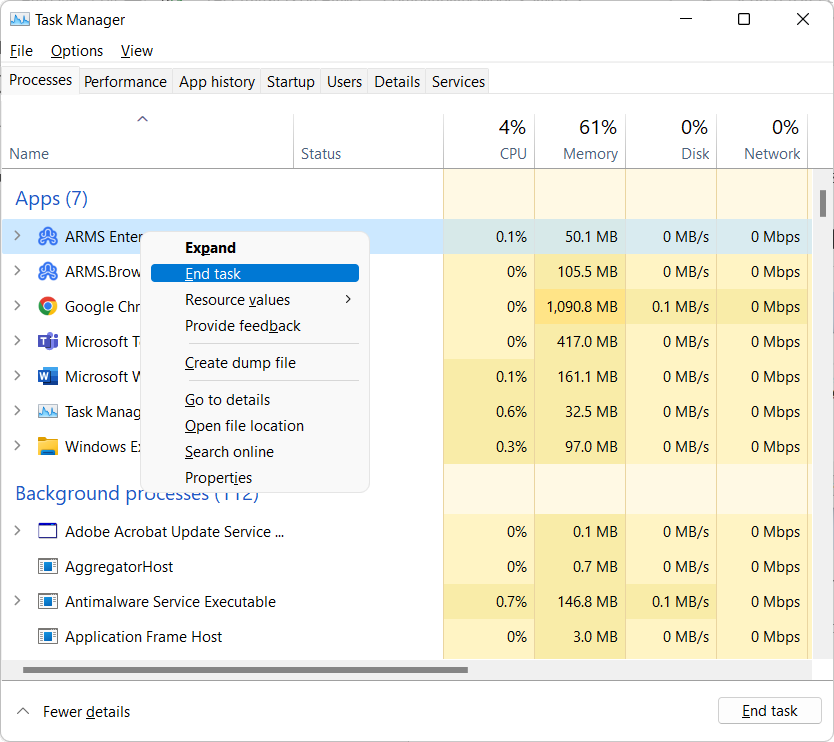Screen dimensions: 834x742
Task: Click the Task Manager title bar icon
Action: click(21, 19)
